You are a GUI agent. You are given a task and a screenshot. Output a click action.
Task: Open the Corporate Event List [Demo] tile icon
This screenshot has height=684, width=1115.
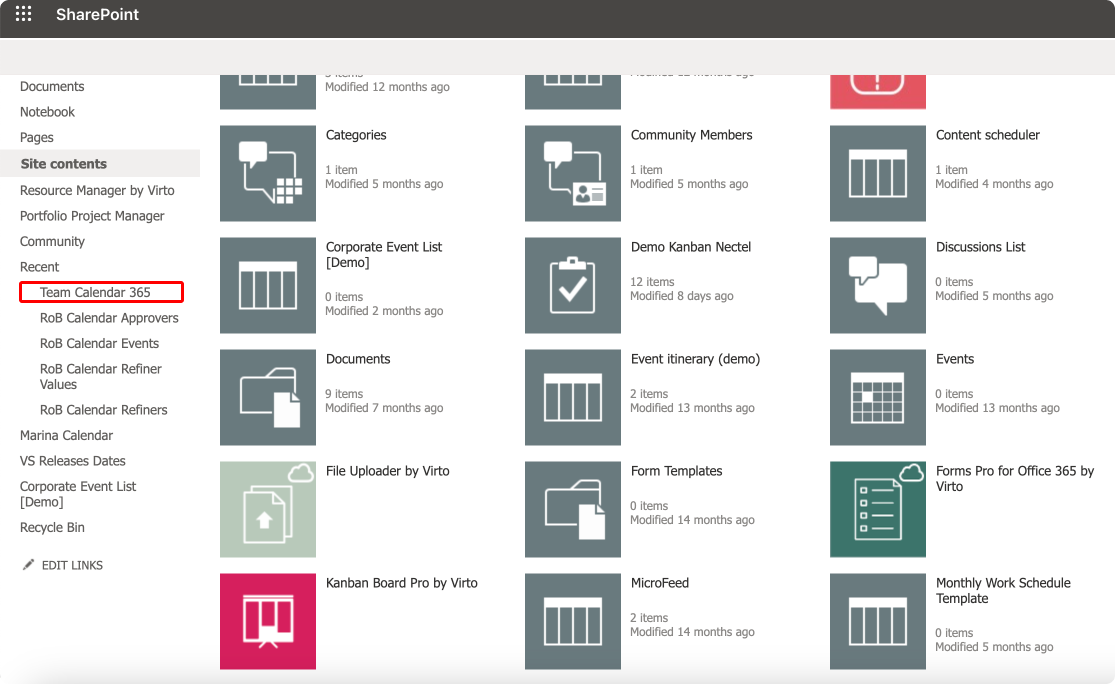[268, 285]
